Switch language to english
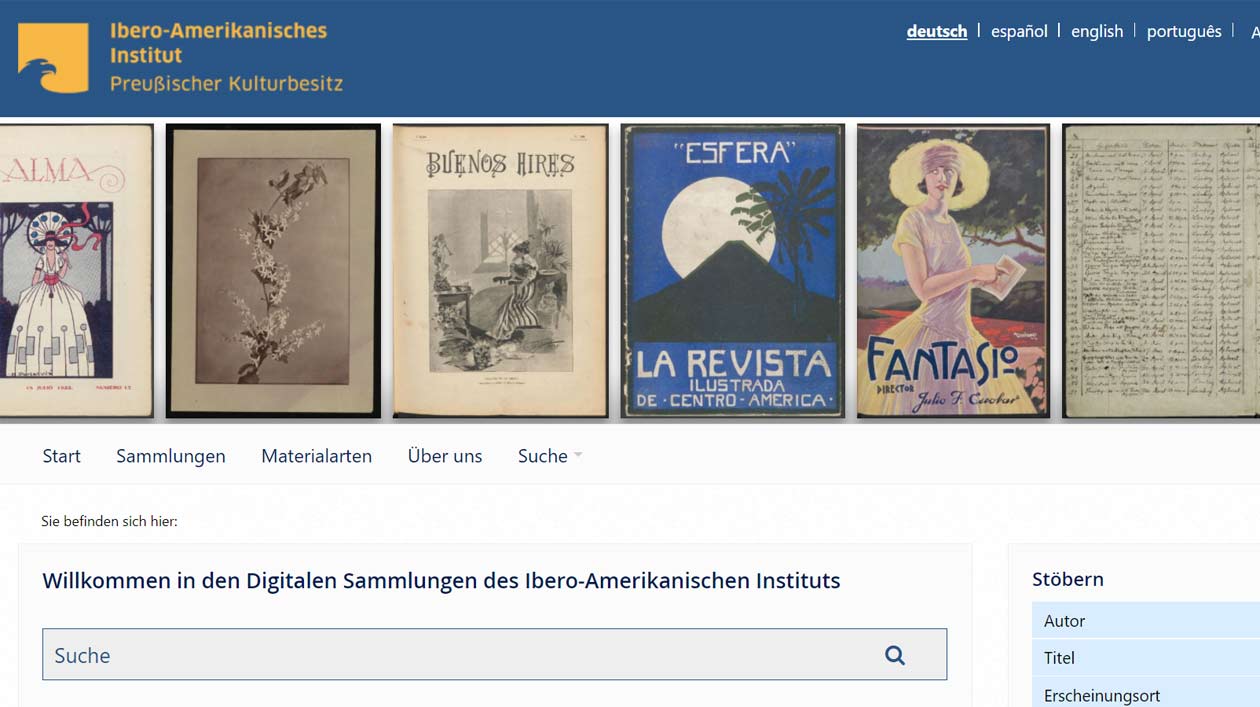Viewport: 1260px width, 707px height. 1097,31
